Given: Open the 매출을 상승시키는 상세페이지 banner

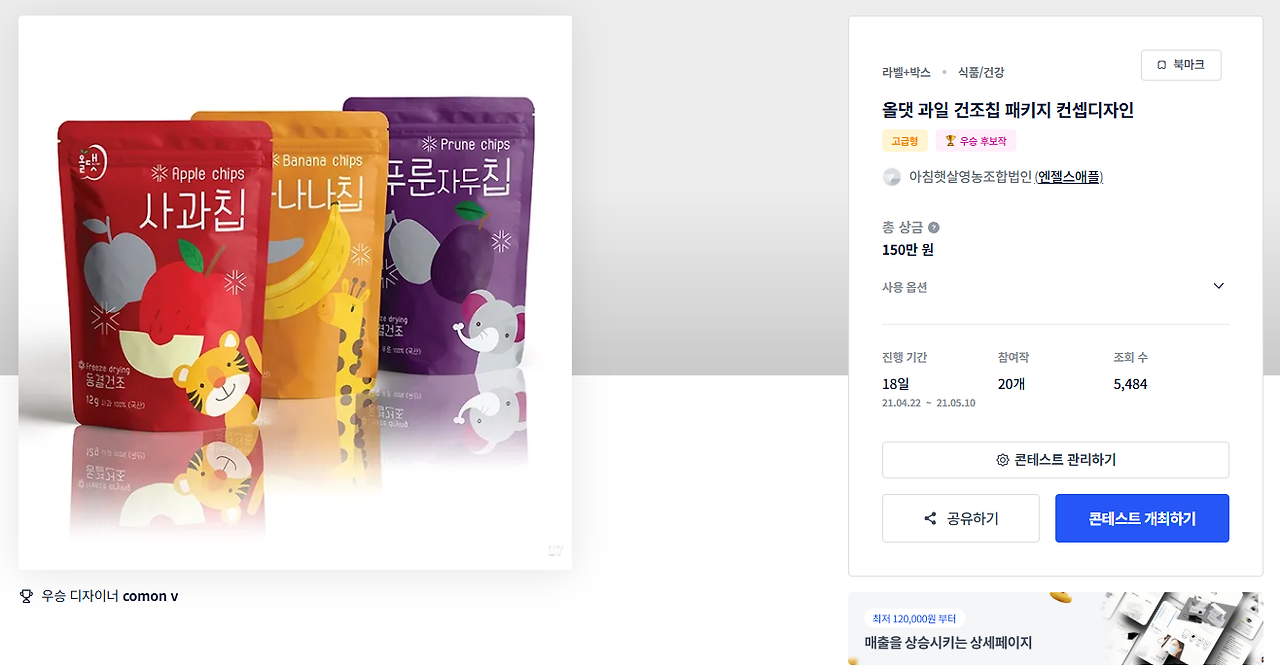Looking at the screenshot, I should point(1055,629).
